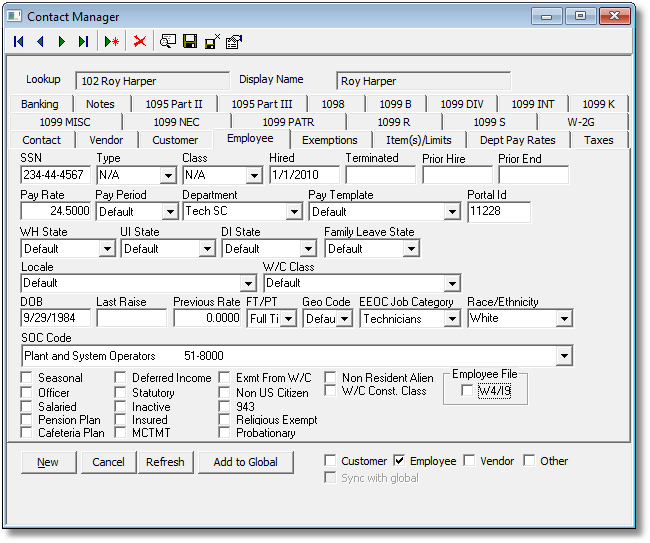
Task: Open the Type dropdown
Action: (x=168, y=175)
